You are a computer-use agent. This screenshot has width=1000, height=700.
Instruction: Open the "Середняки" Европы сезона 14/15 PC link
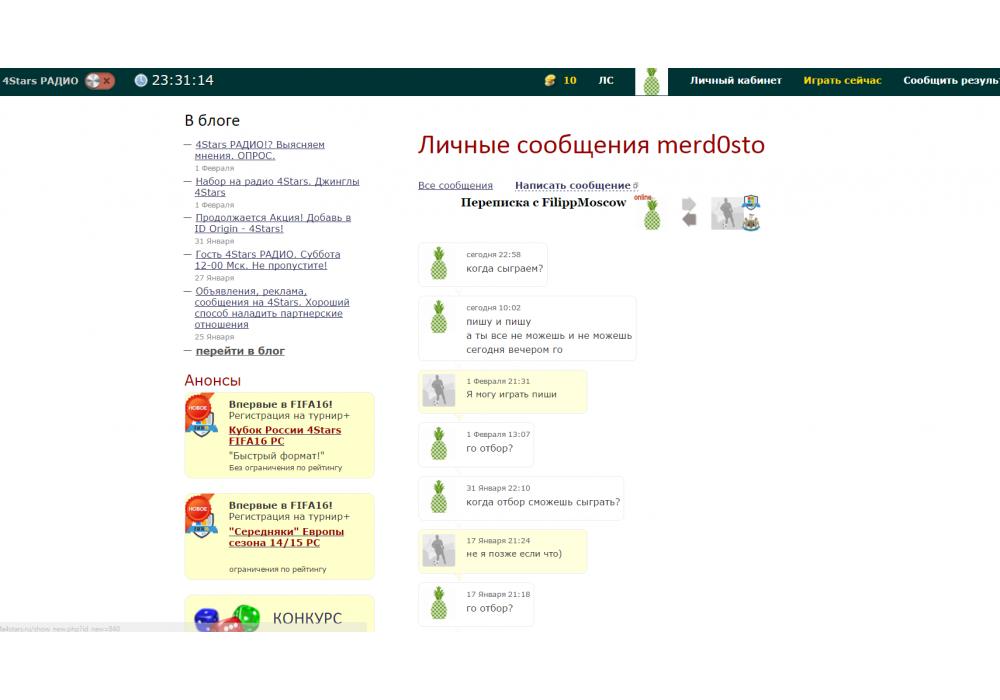click(286, 537)
